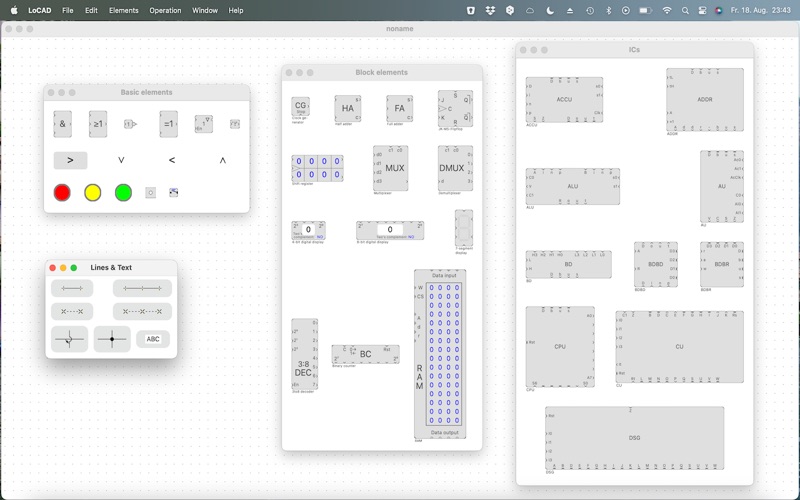This screenshot has width=800, height=500.
Task: Open the Window menu
Action: click(x=205, y=10)
